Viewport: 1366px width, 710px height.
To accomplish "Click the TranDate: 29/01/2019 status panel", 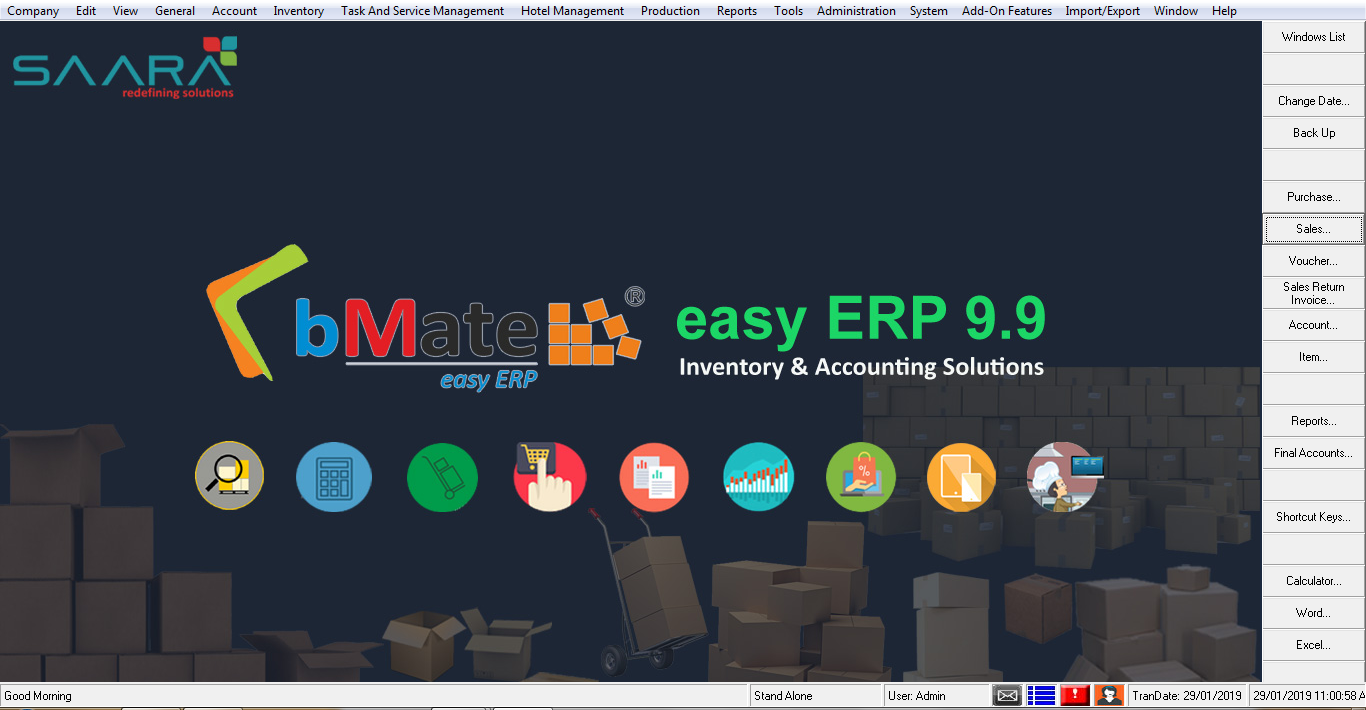I will 1187,696.
